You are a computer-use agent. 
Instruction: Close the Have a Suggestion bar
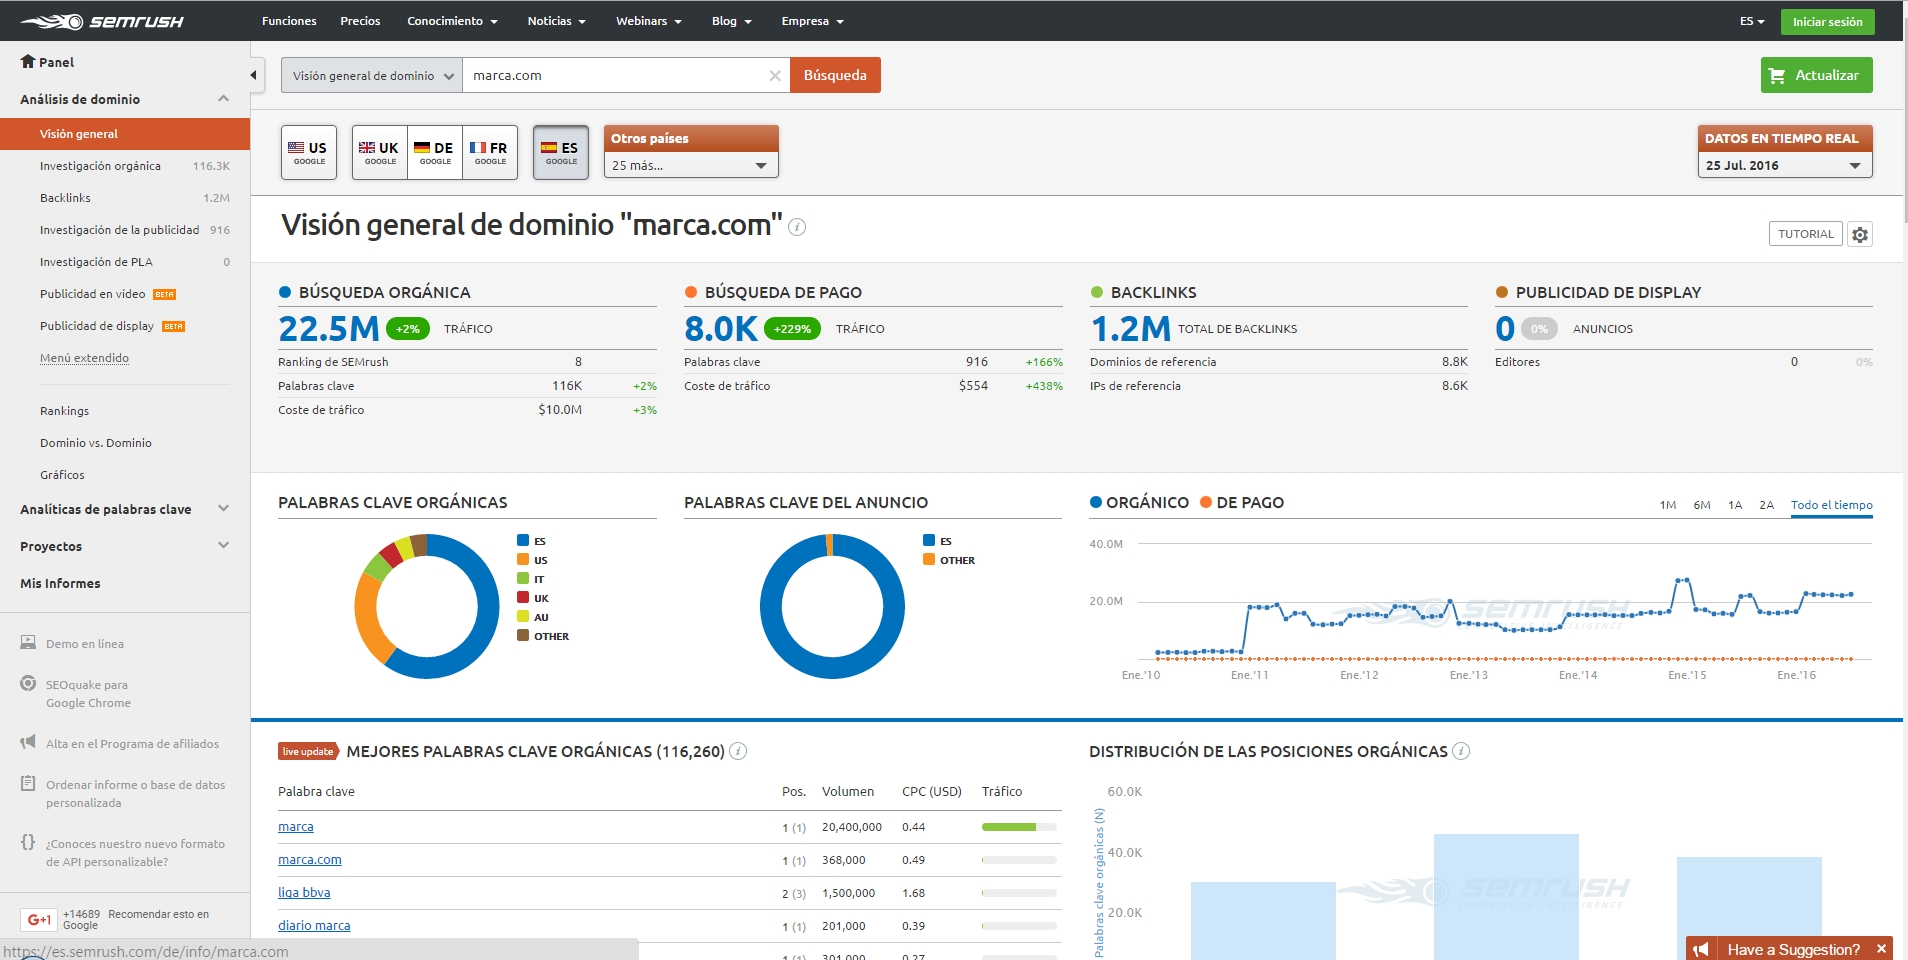point(1881,949)
